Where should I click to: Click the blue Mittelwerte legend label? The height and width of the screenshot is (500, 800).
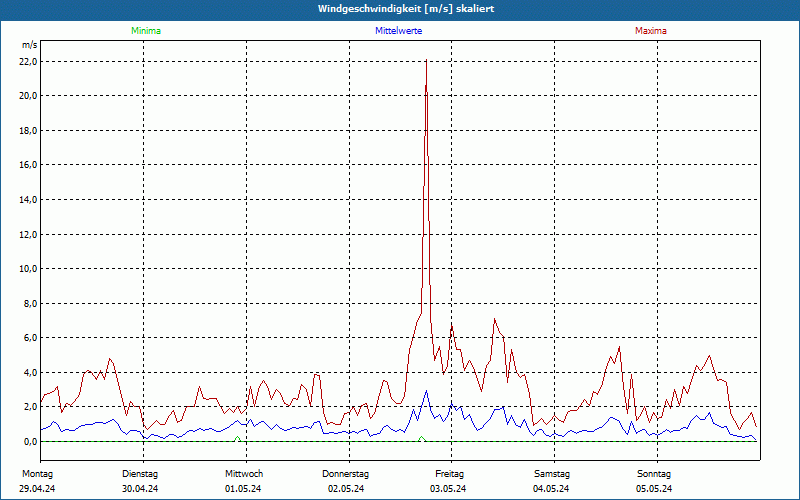pyautogui.click(x=398, y=31)
